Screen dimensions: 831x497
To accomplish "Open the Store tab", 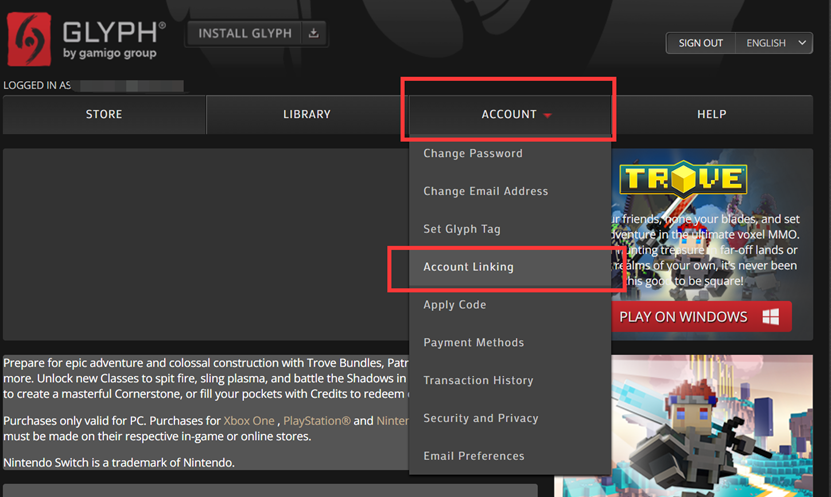I will (x=104, y=114).
